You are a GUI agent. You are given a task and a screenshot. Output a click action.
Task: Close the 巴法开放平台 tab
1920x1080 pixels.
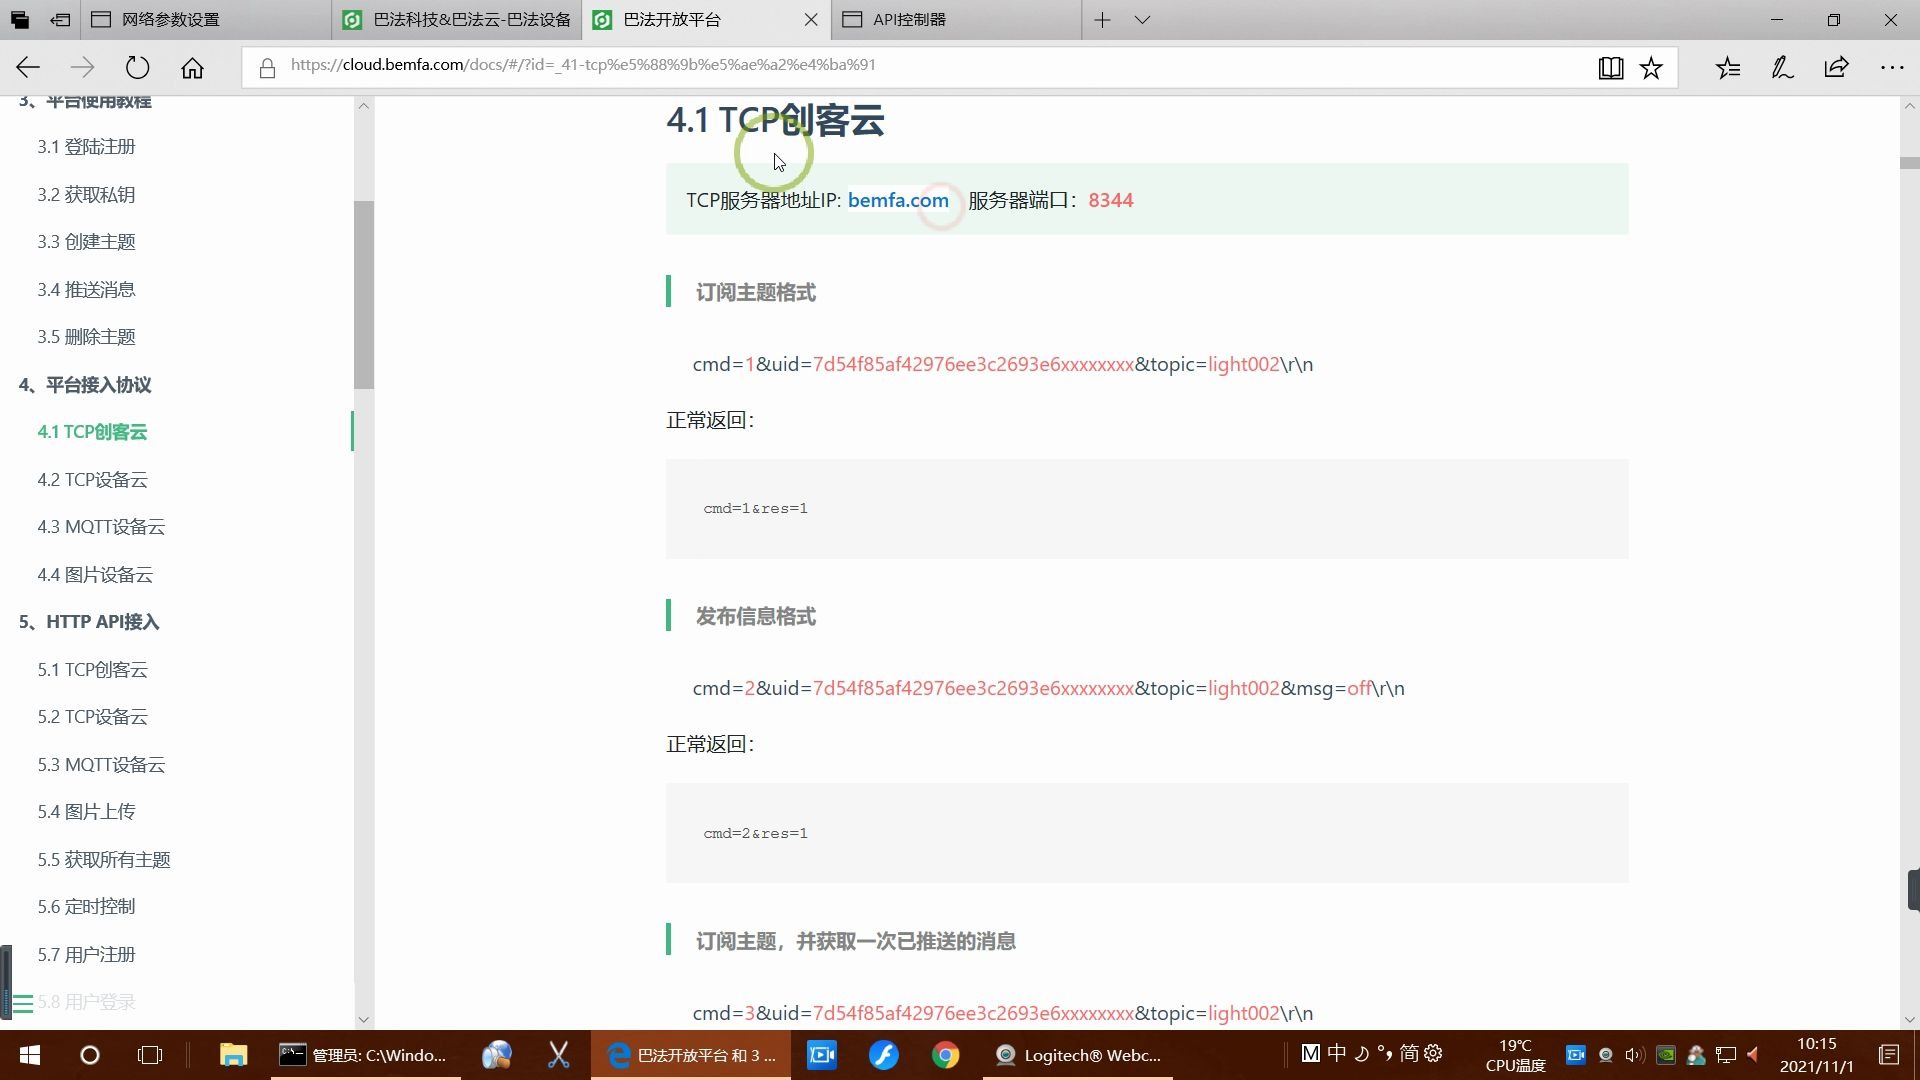811,19
